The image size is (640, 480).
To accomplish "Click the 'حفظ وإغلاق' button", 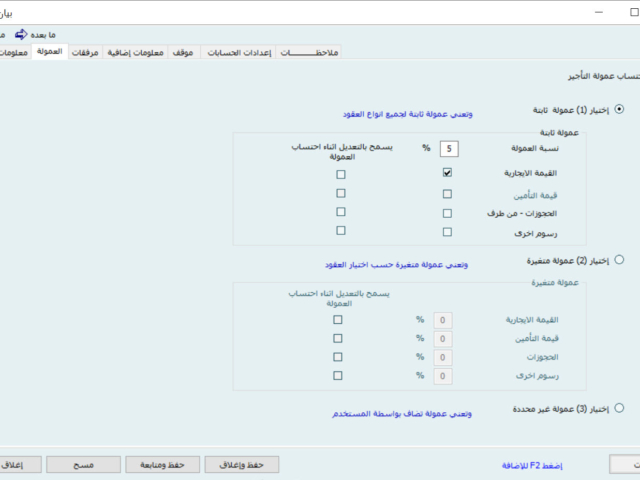I will point(242,464).
